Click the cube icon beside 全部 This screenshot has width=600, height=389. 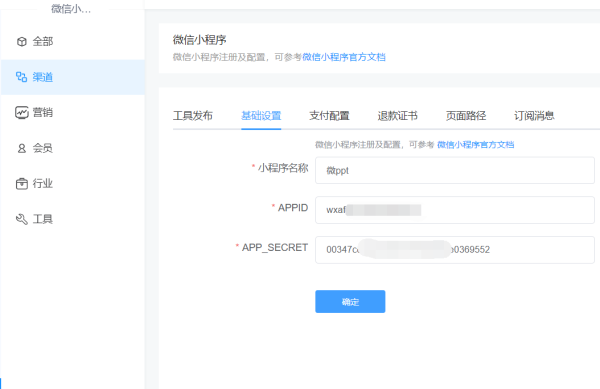click(x=22, y=41)
